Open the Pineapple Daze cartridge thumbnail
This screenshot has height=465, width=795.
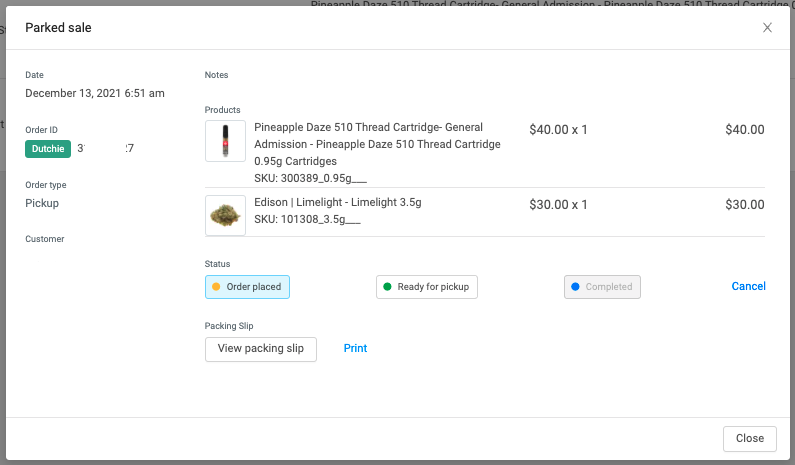pos(225,141)
